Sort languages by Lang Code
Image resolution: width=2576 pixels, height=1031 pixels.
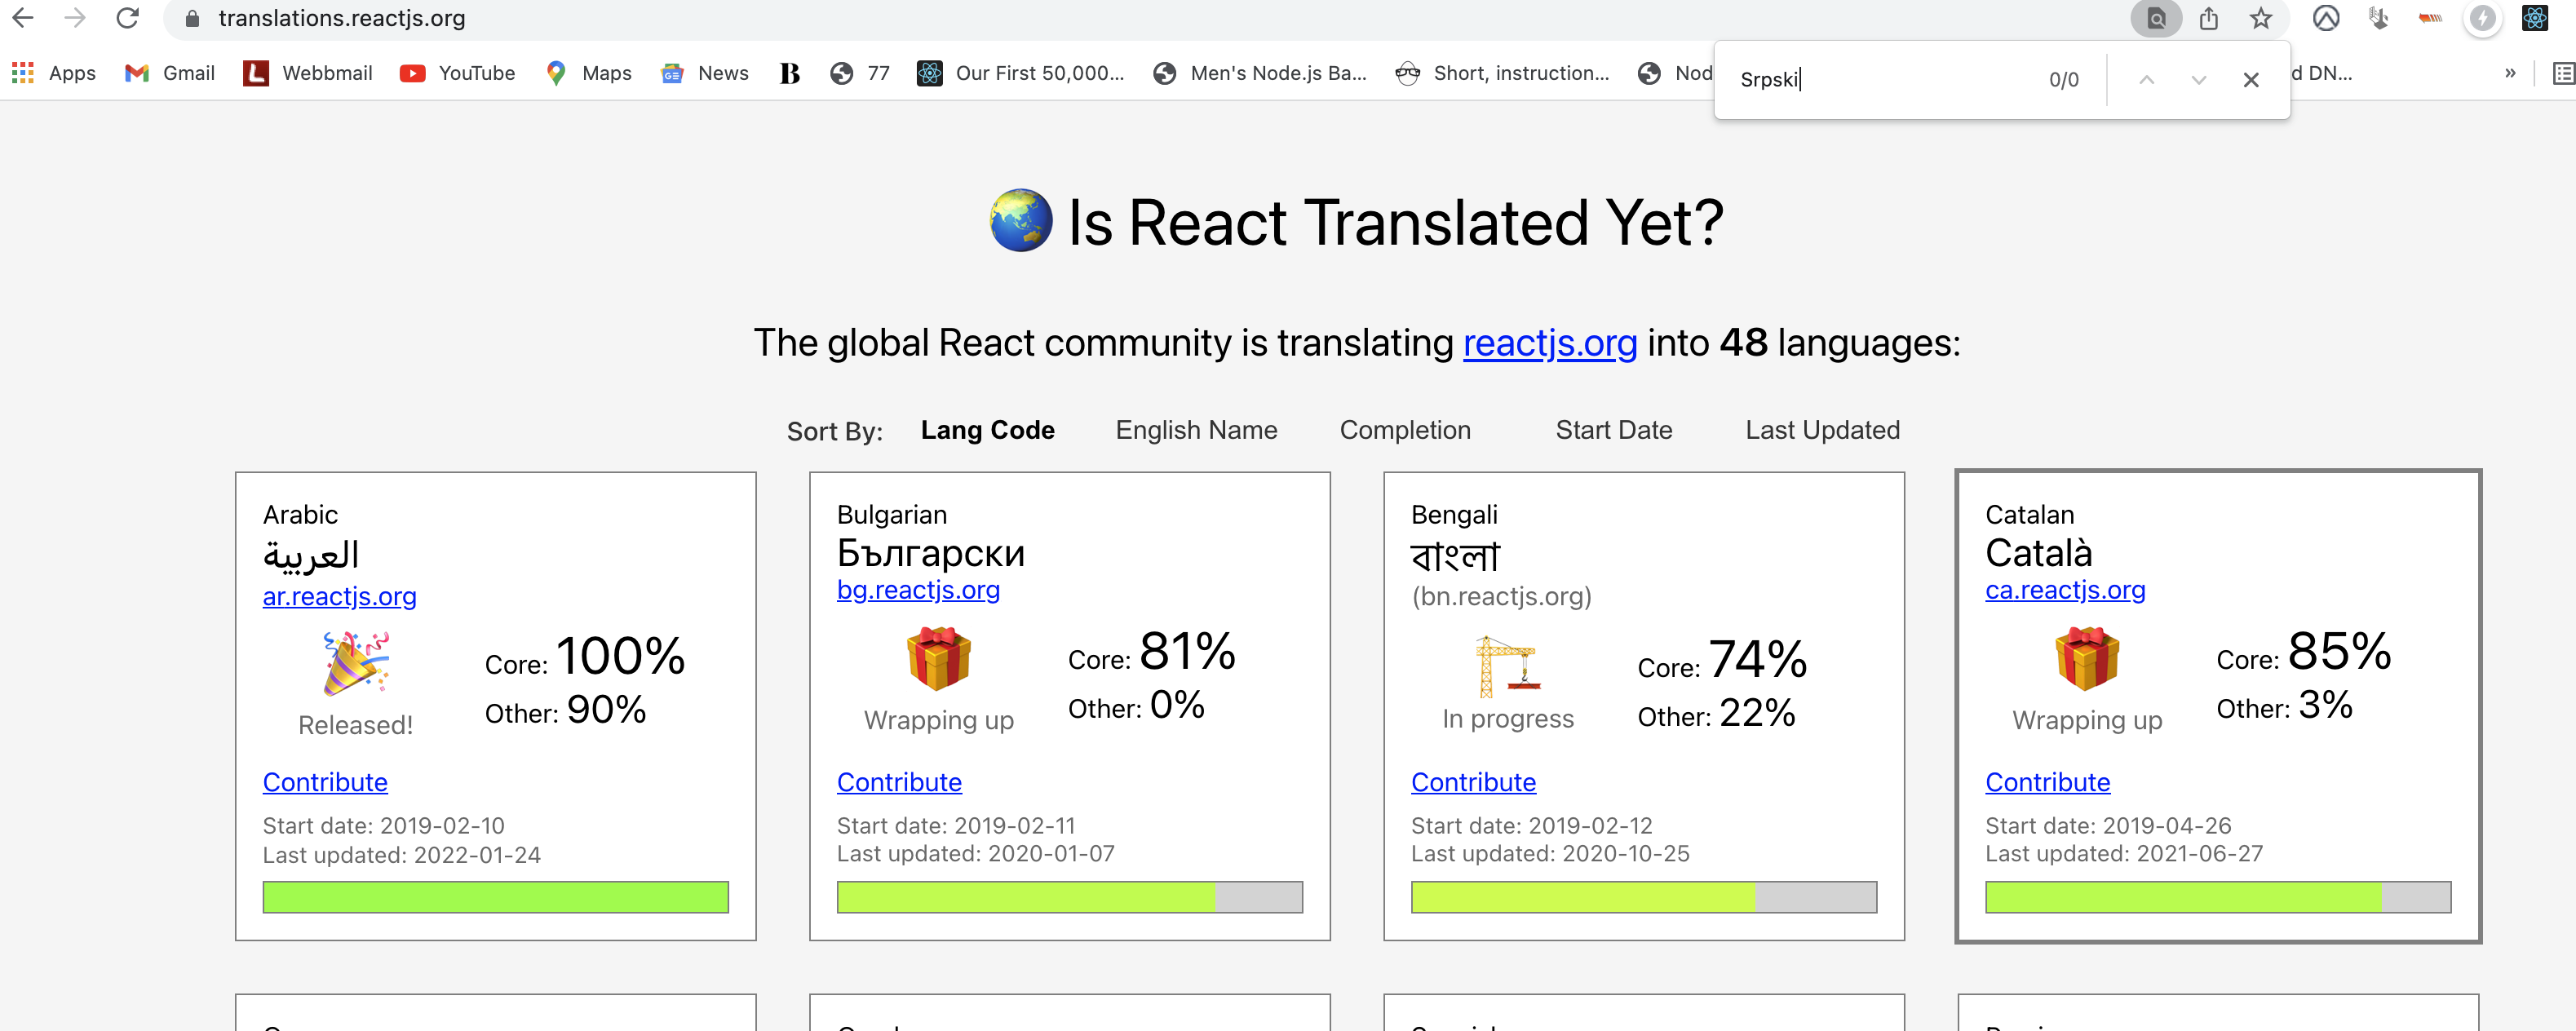click(987, 430)
